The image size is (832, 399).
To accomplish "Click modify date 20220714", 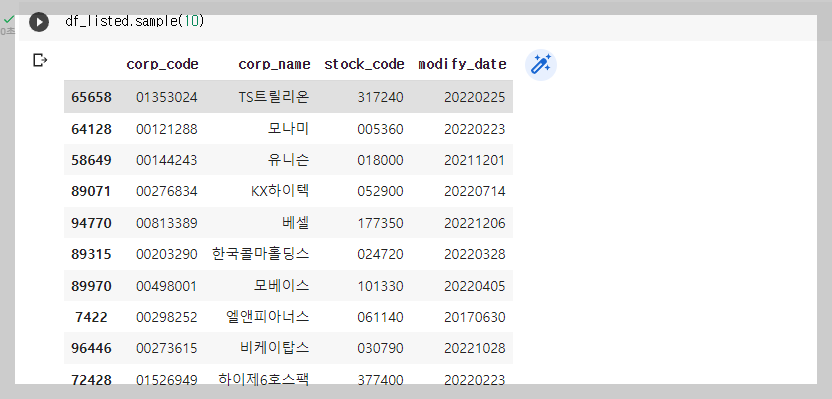I will click(x=475, y=191).
